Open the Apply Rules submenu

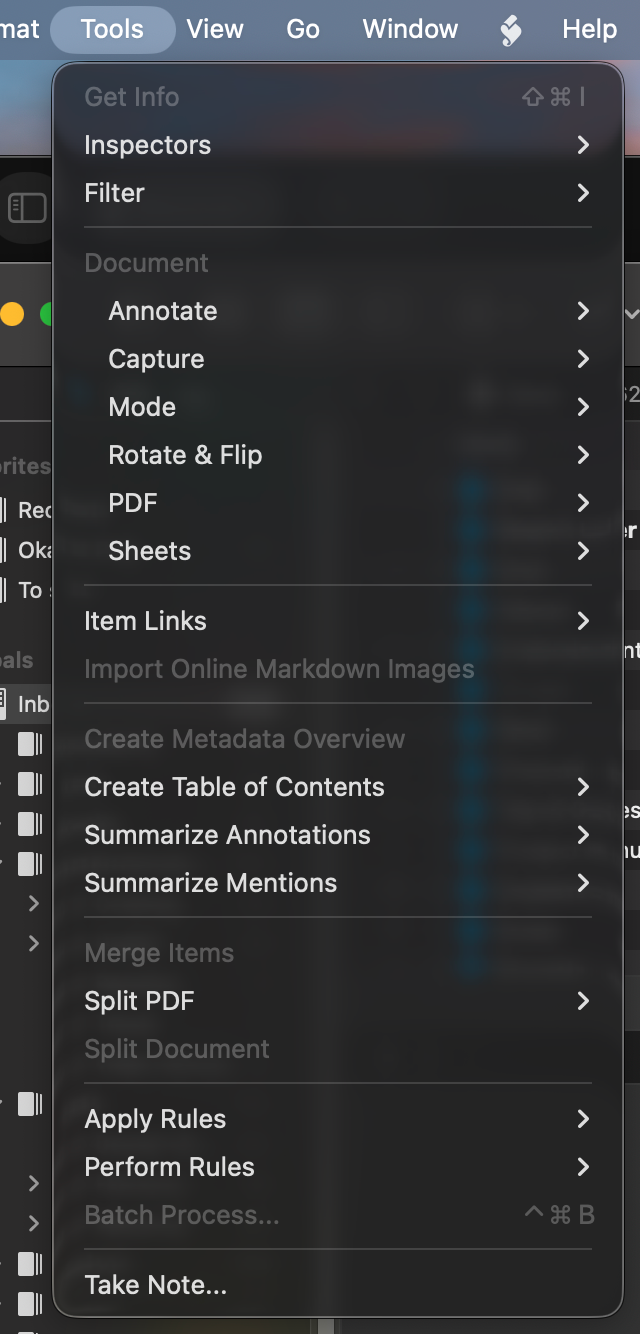point(156,1119)
